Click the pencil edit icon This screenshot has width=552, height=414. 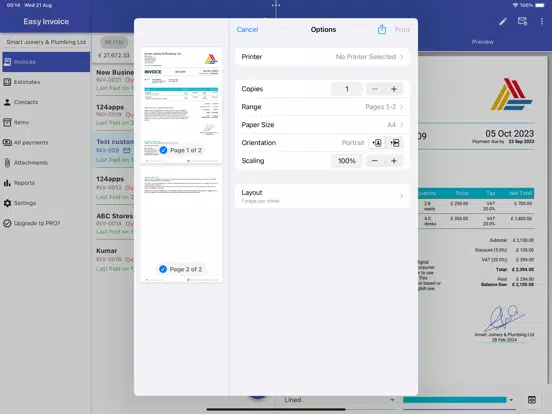coord(503,22)
